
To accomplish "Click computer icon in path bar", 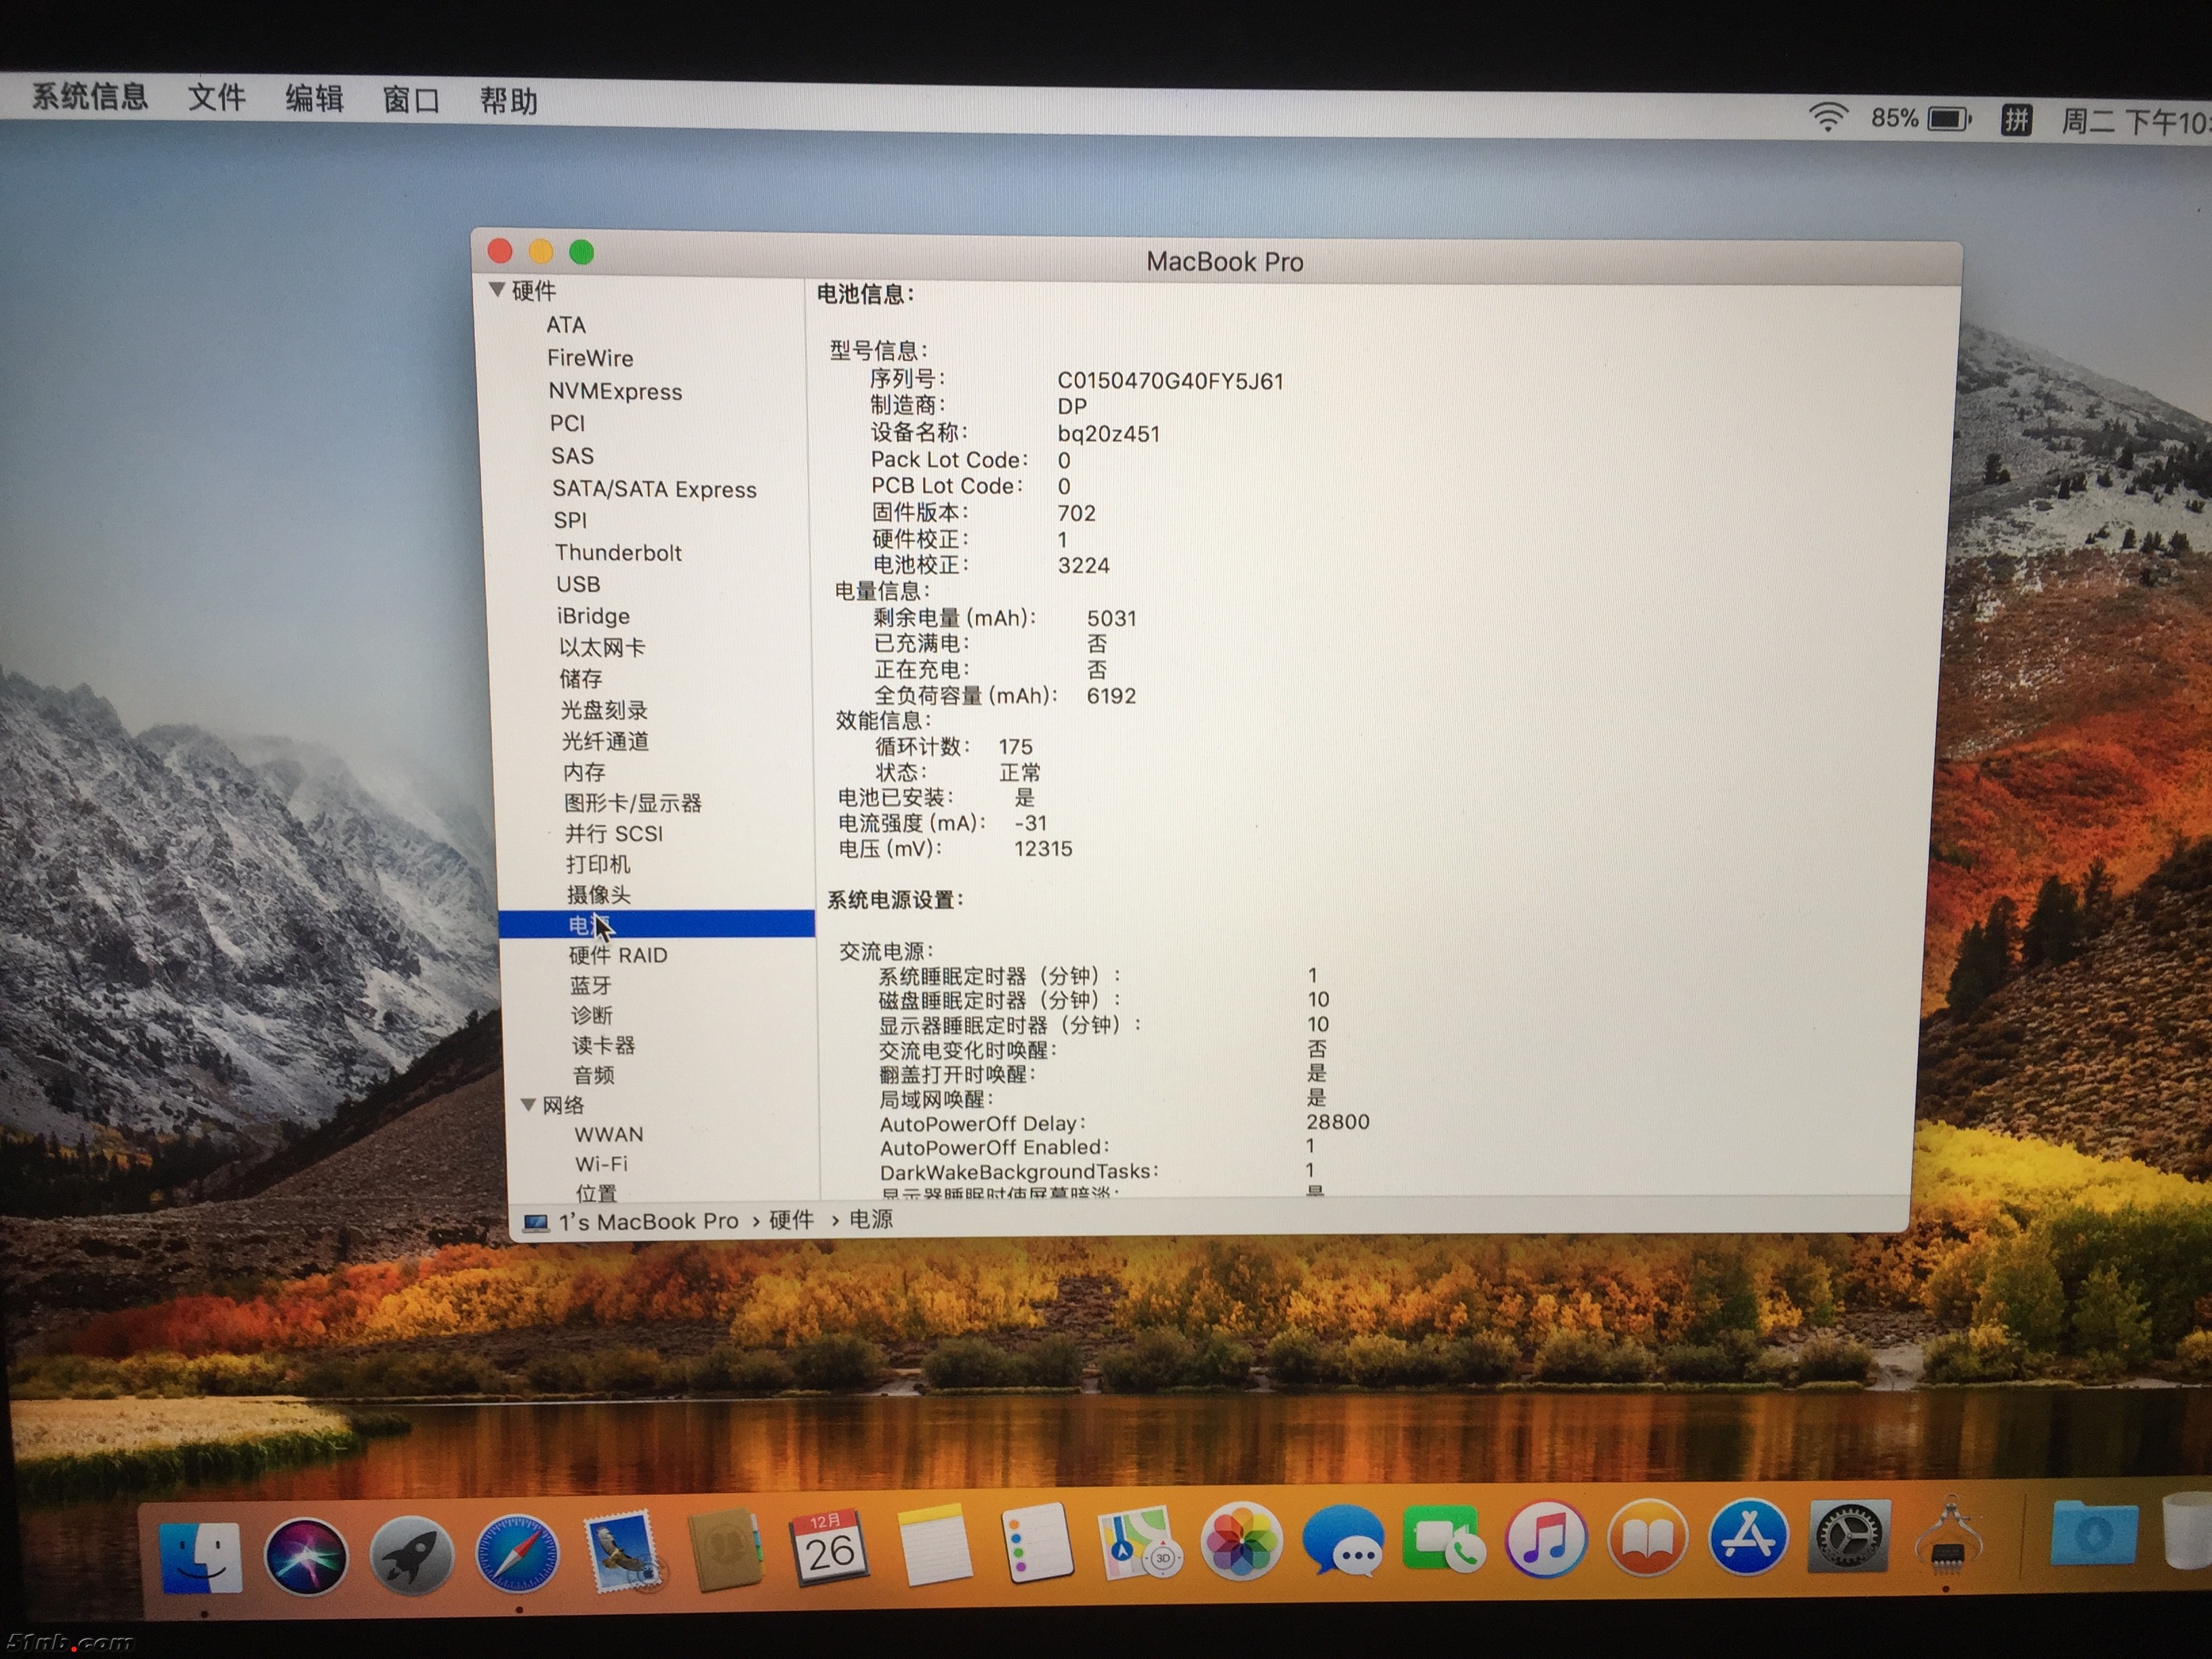I will 536,1222.
